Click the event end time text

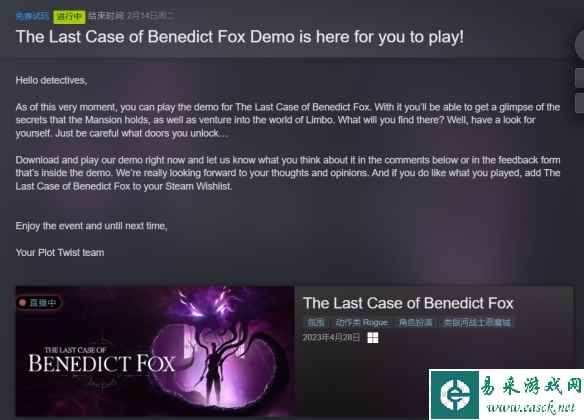(131, 16)
